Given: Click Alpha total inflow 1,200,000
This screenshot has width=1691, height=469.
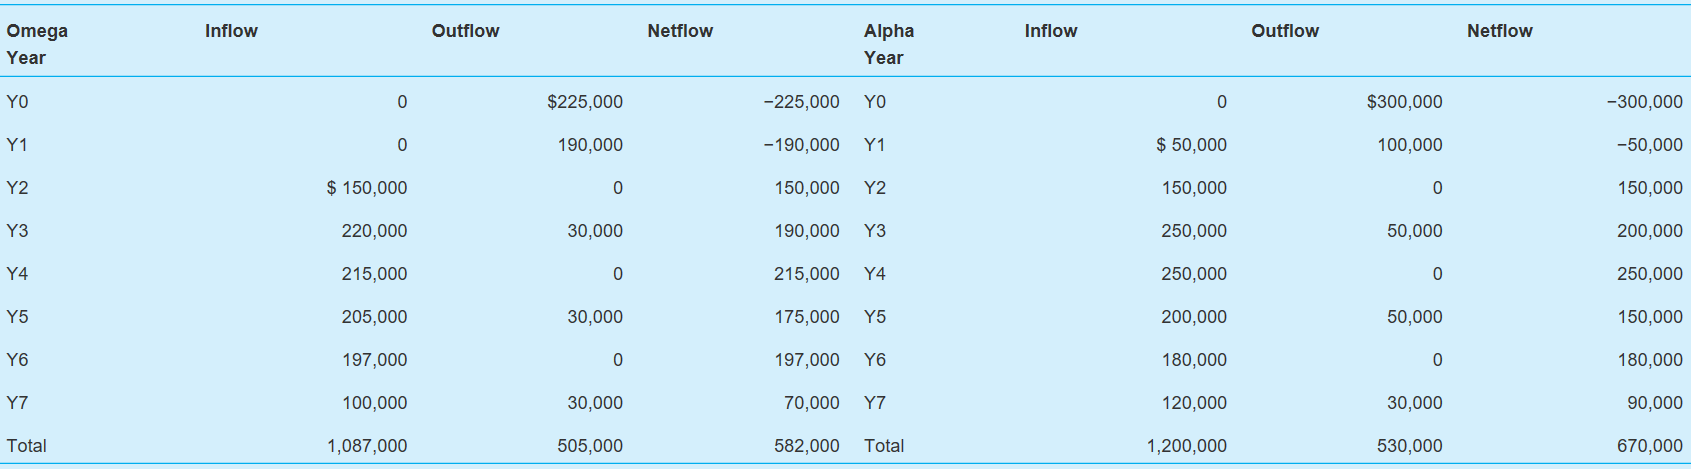Looking at the screenshot, I should tap(1186, 446).
